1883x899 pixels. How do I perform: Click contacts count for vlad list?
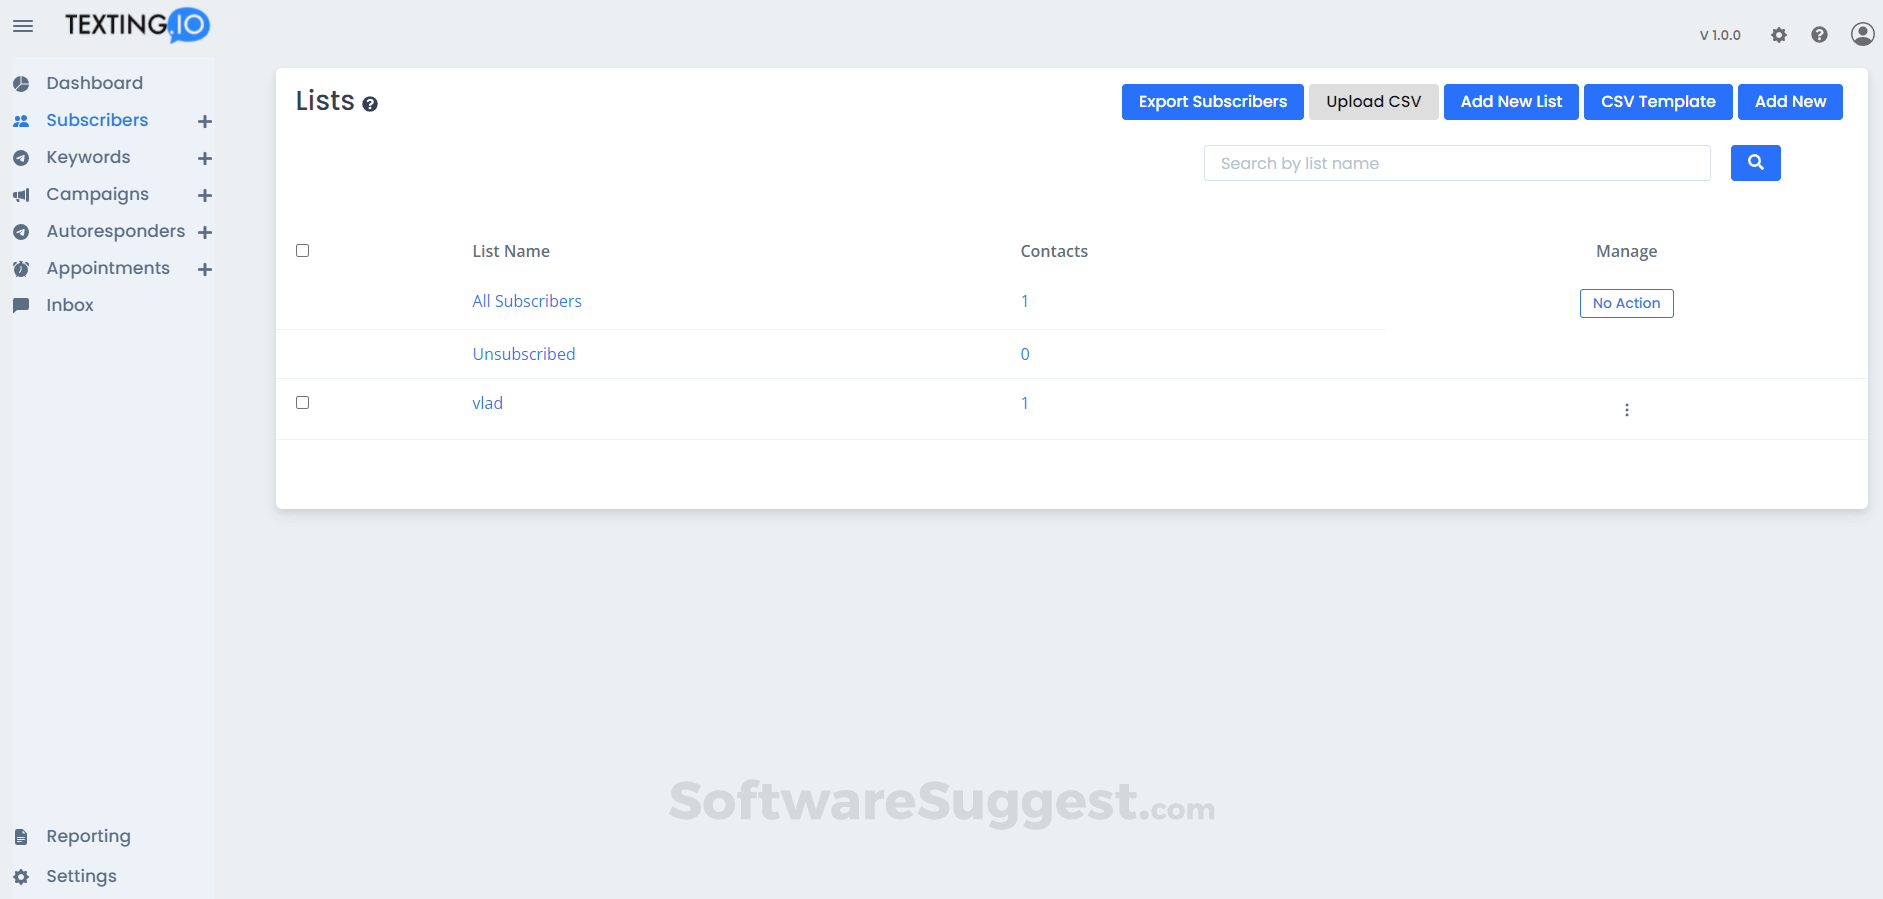1024,403
